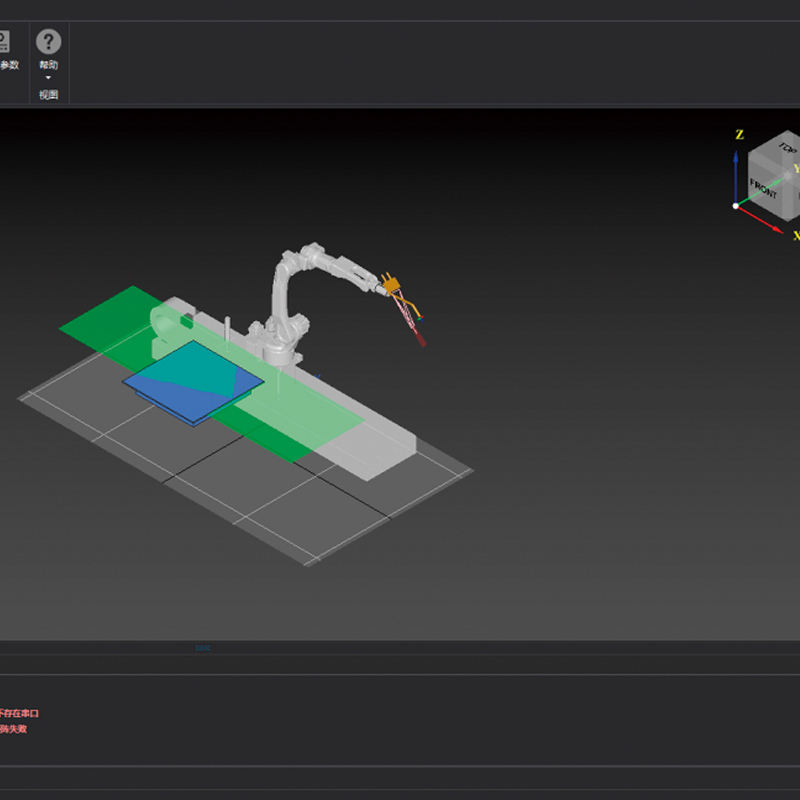Click the output panel splitter handle
The height and width of the screenshot is (800, 800).
click(203, 648)
